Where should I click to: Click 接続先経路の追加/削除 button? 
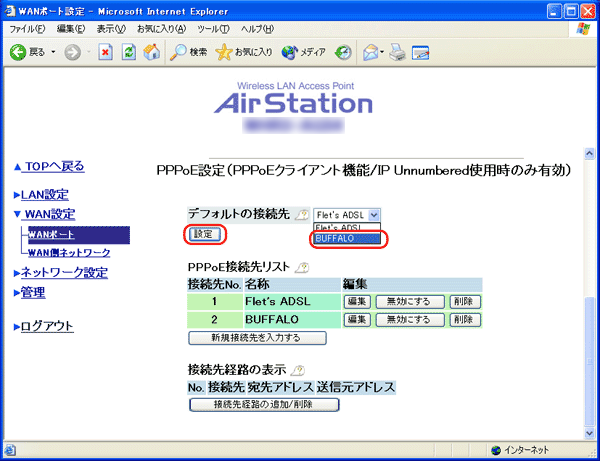click(x=264, y=404)
